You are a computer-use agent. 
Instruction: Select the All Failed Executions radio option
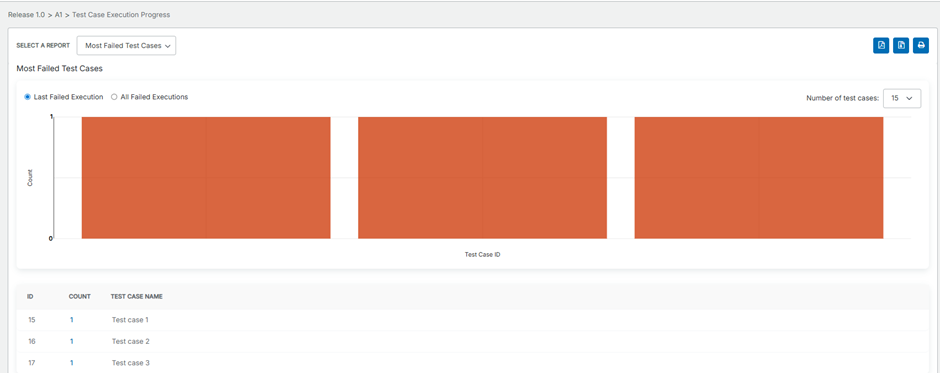coord(114,97)
